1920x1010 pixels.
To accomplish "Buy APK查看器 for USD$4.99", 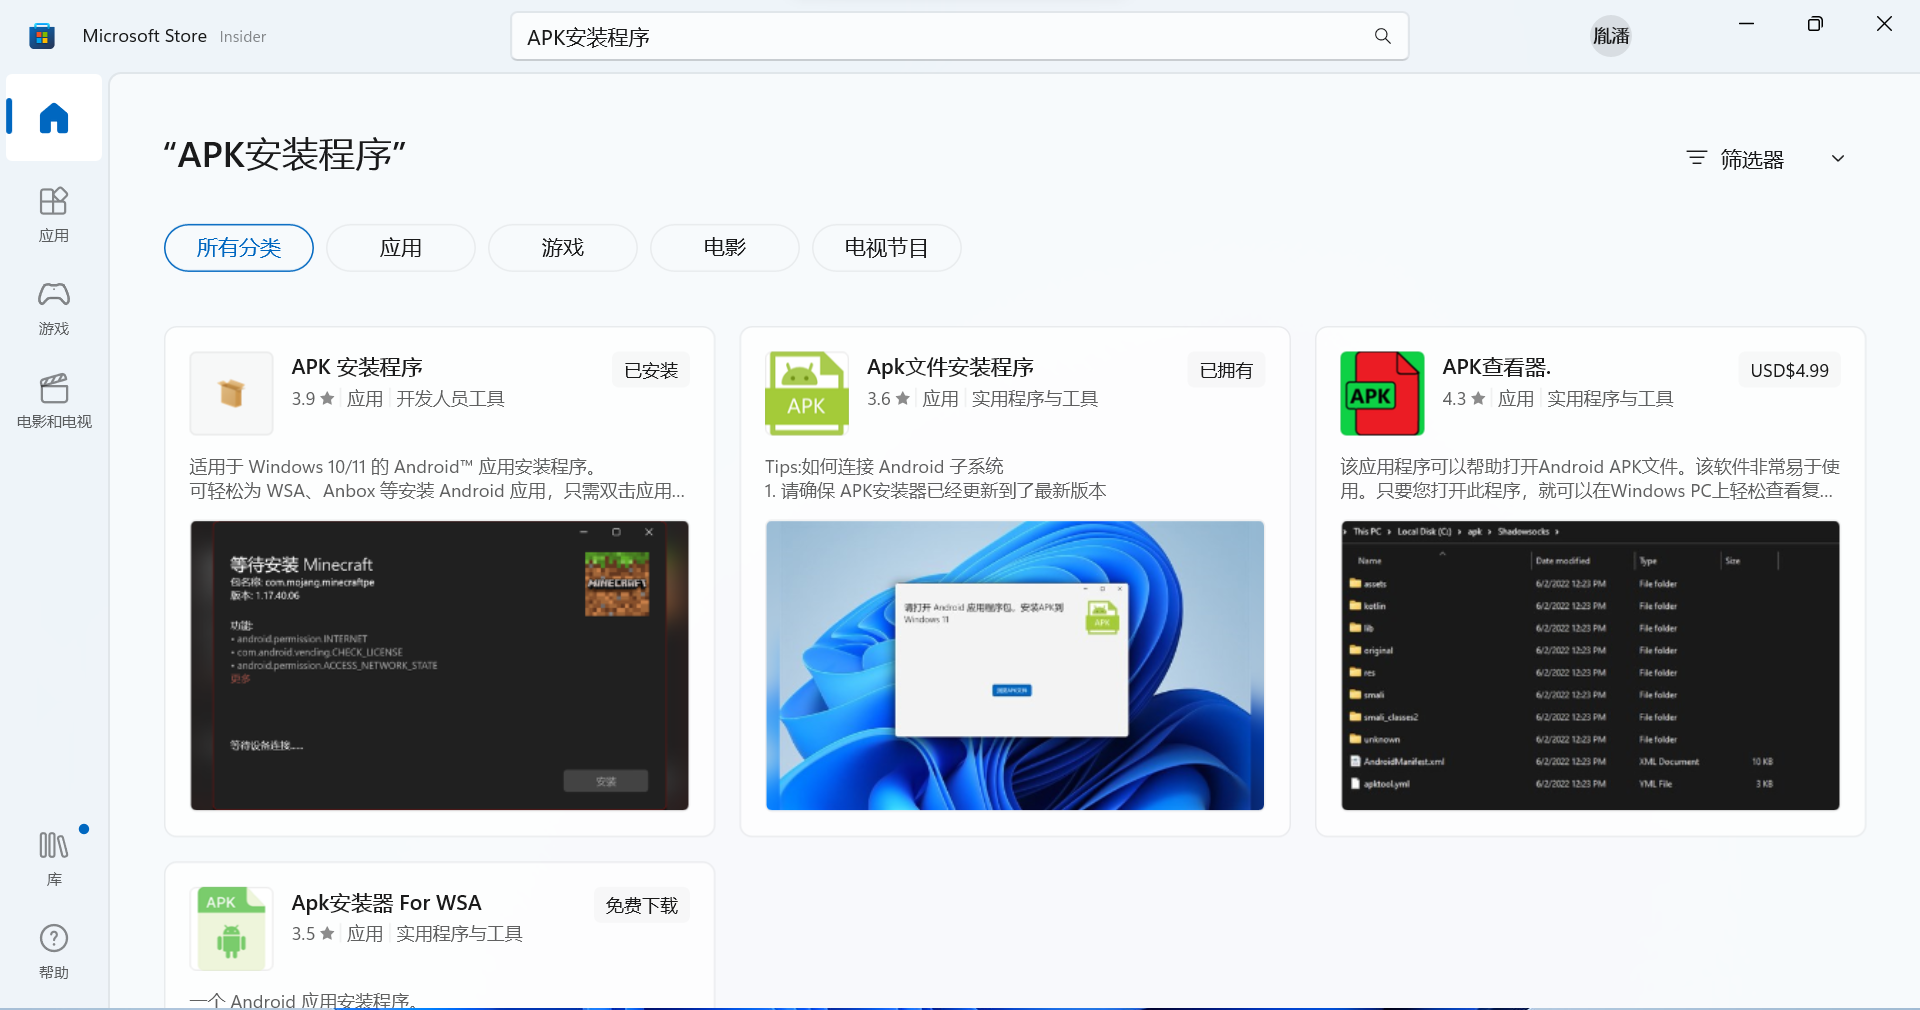I will tap(1789, 370).
